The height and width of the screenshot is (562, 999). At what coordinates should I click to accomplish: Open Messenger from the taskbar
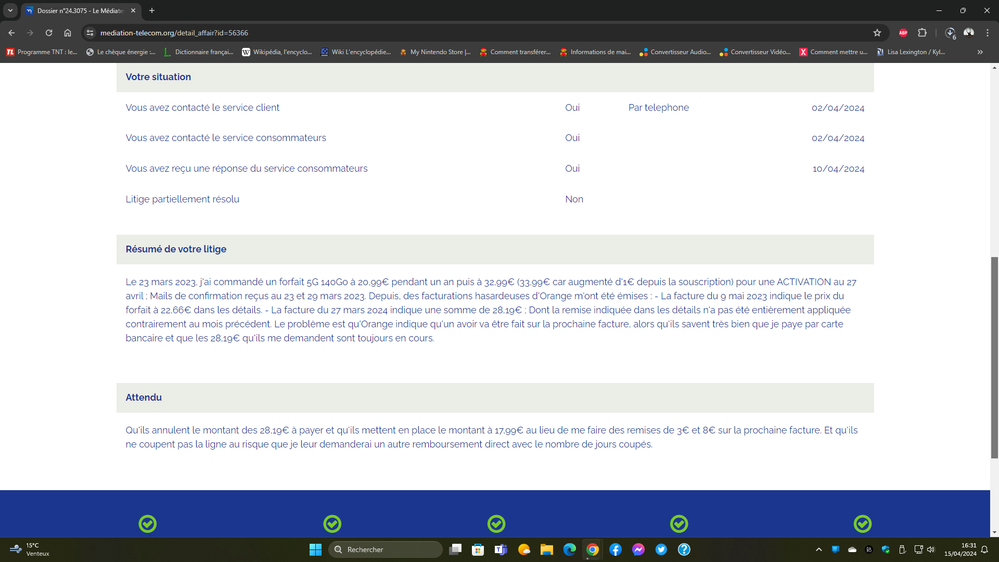[x=638, y=549]
